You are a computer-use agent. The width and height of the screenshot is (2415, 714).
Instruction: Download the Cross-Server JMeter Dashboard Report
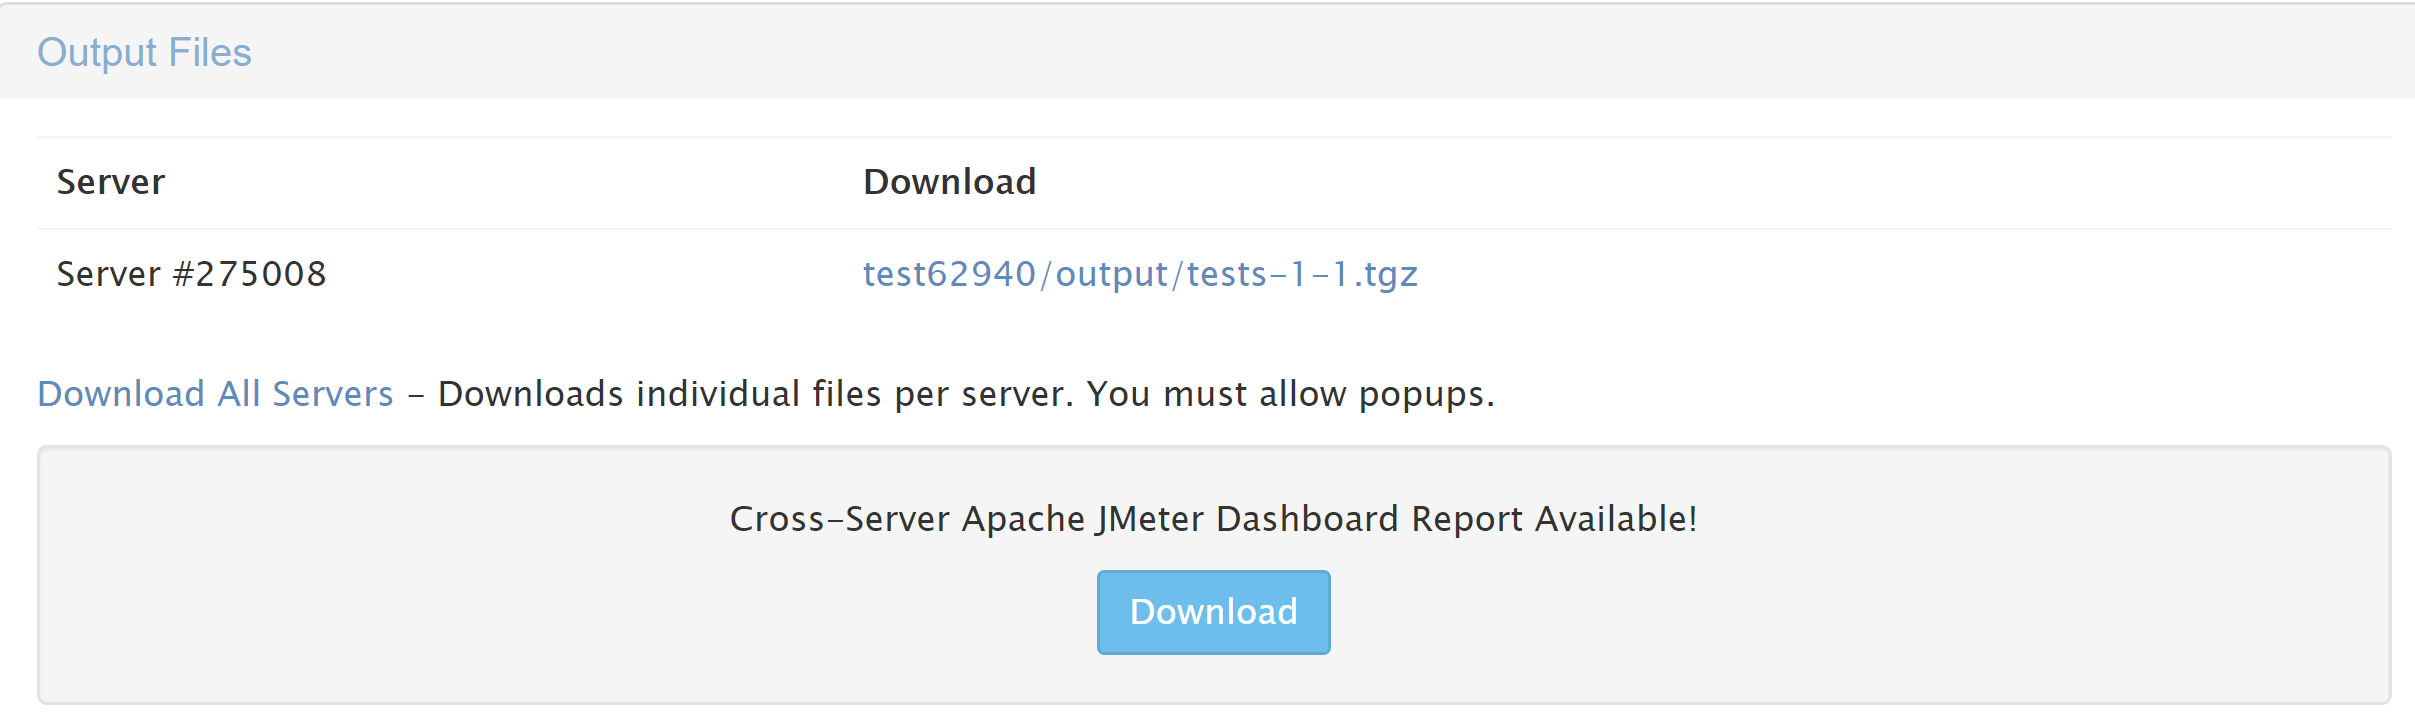click(1213, 611)
